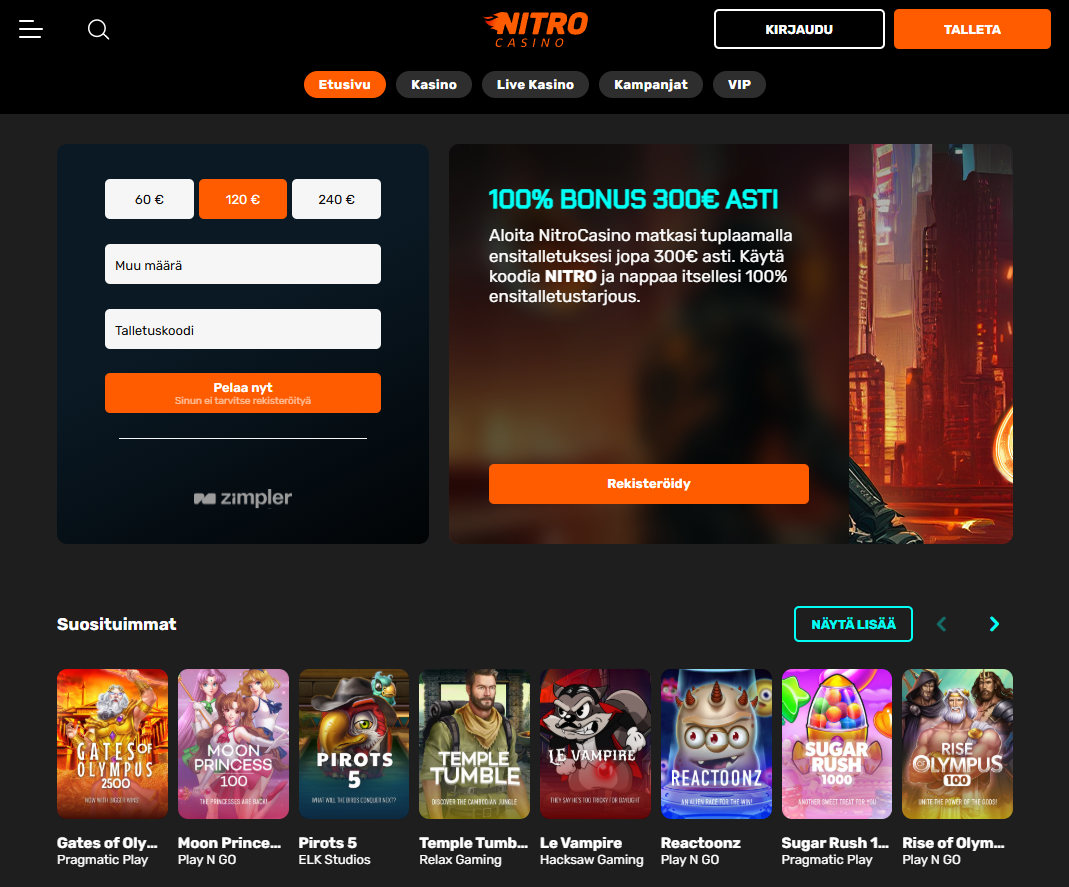Click the Nitro Casino logo
Viewport: 1069px width, 887px height.
tap(536, 29)
